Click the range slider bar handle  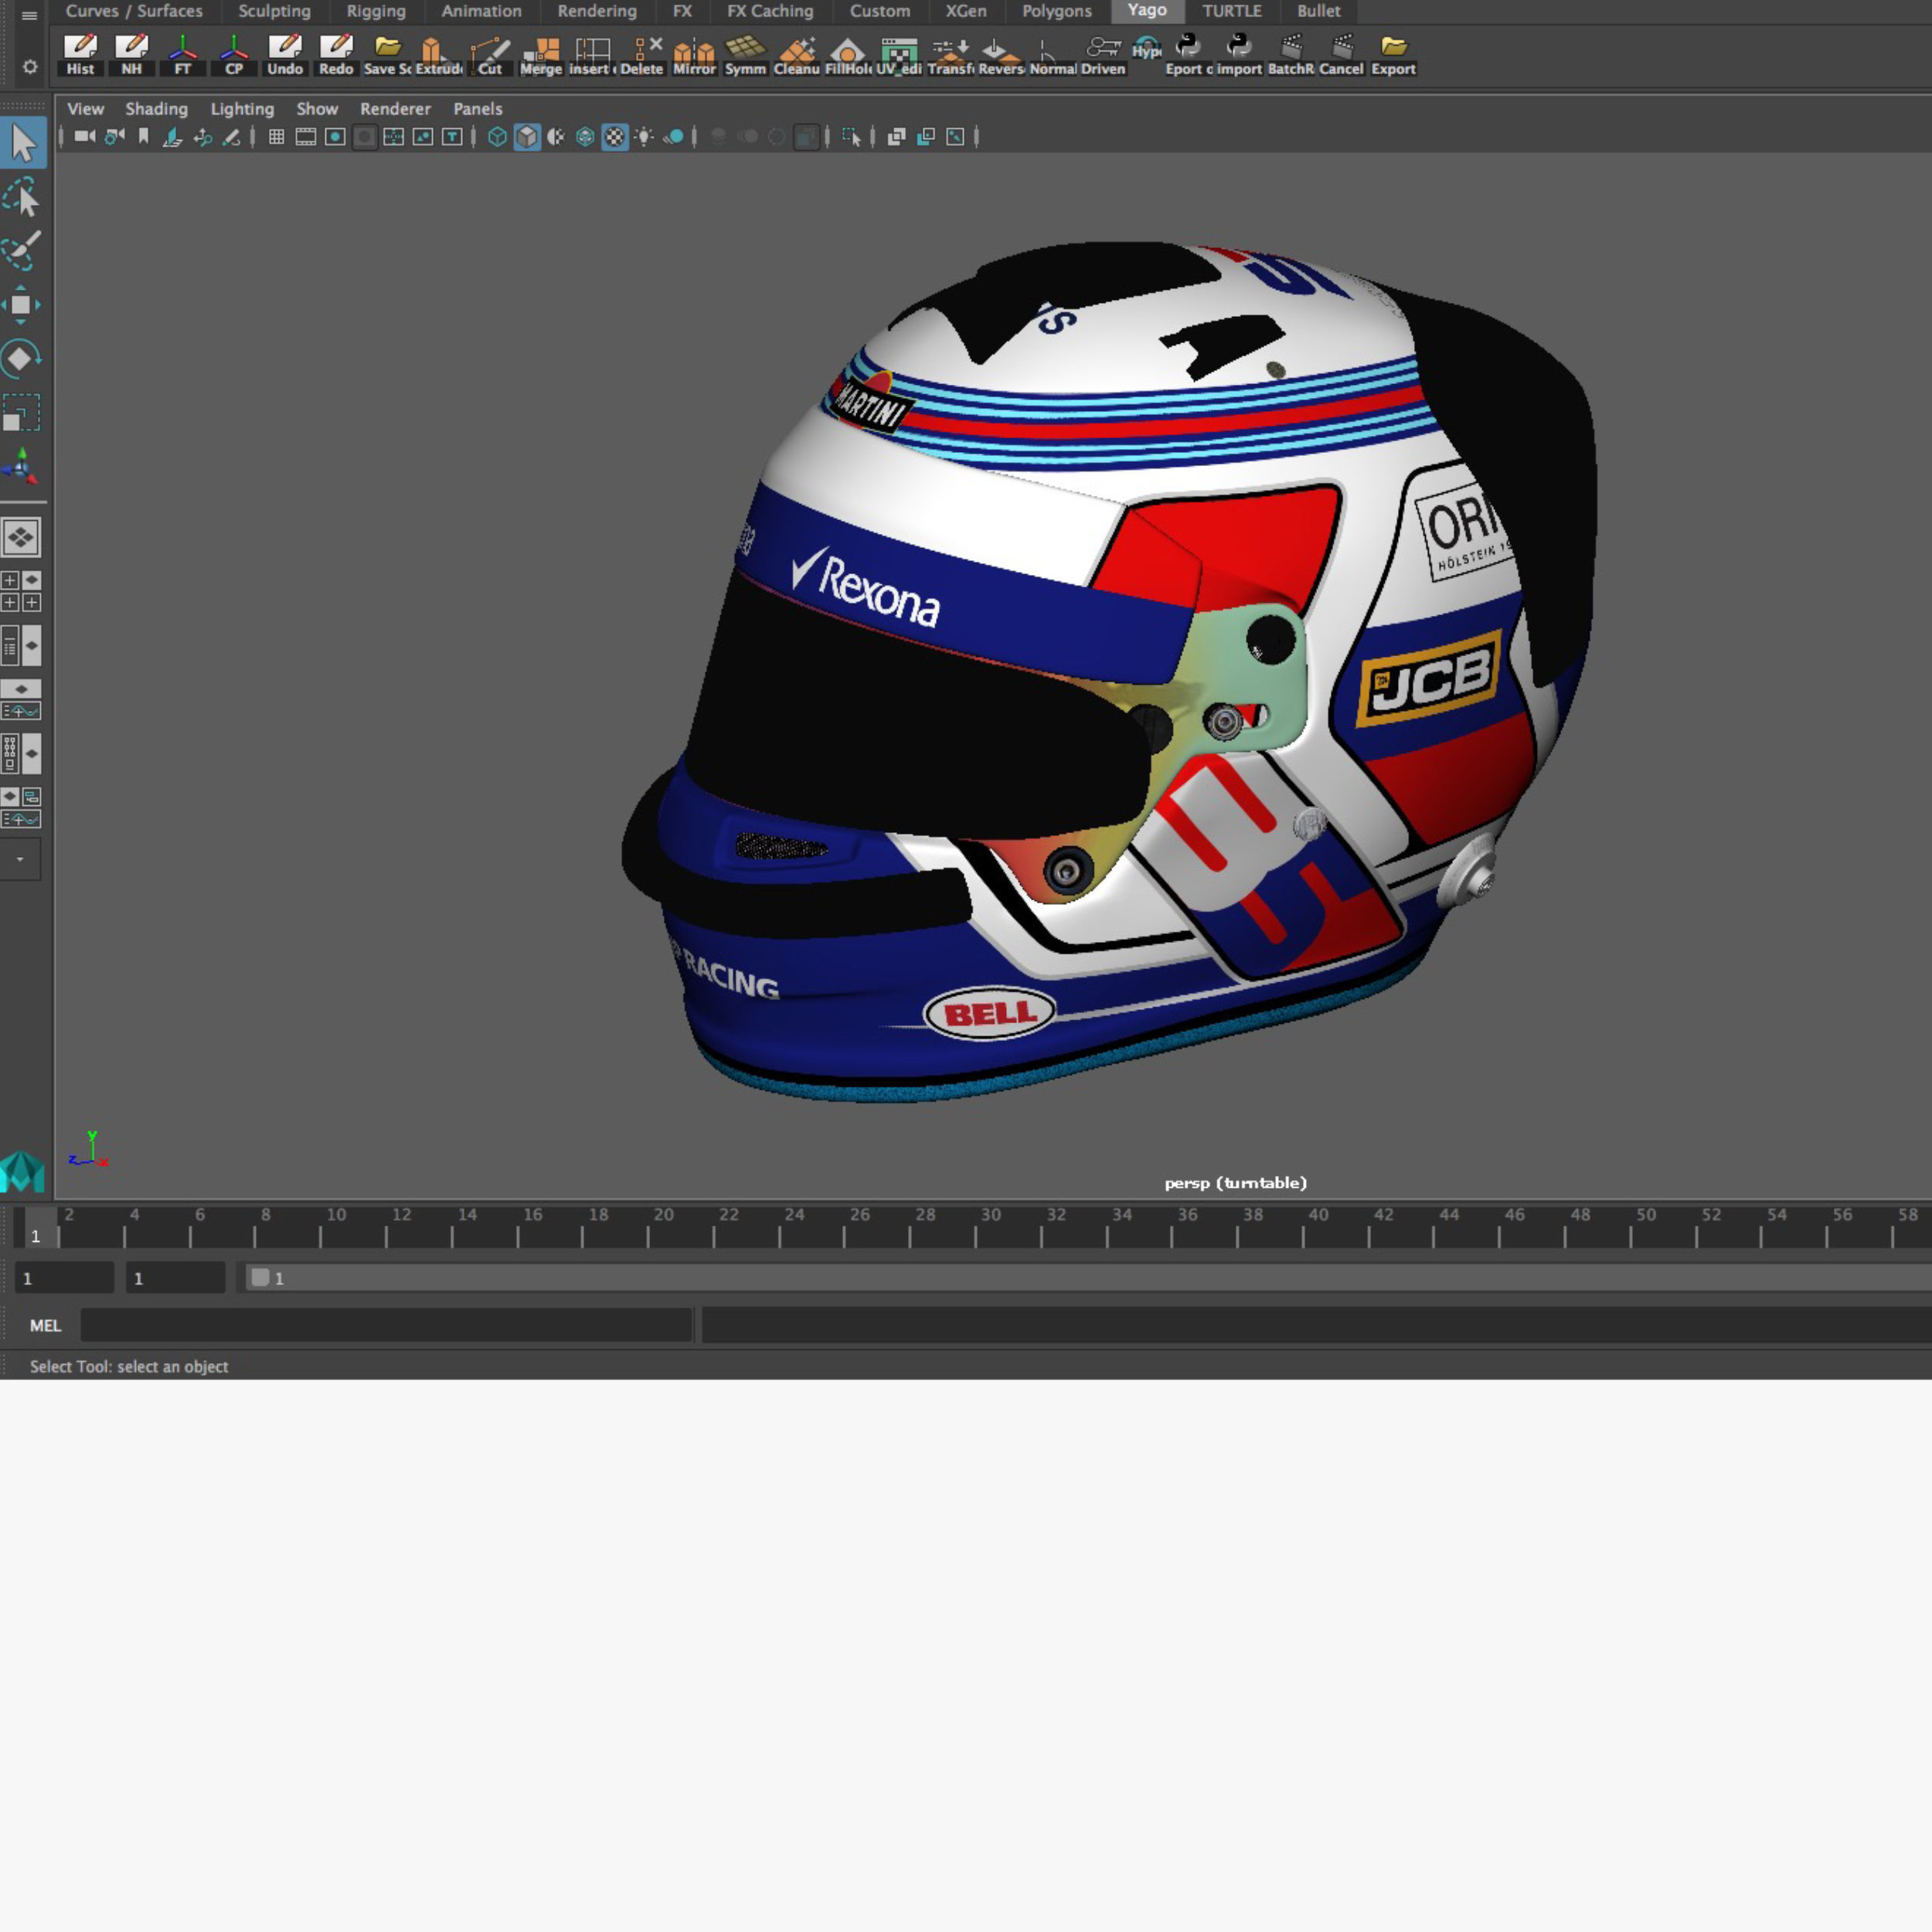[260, 1278]
